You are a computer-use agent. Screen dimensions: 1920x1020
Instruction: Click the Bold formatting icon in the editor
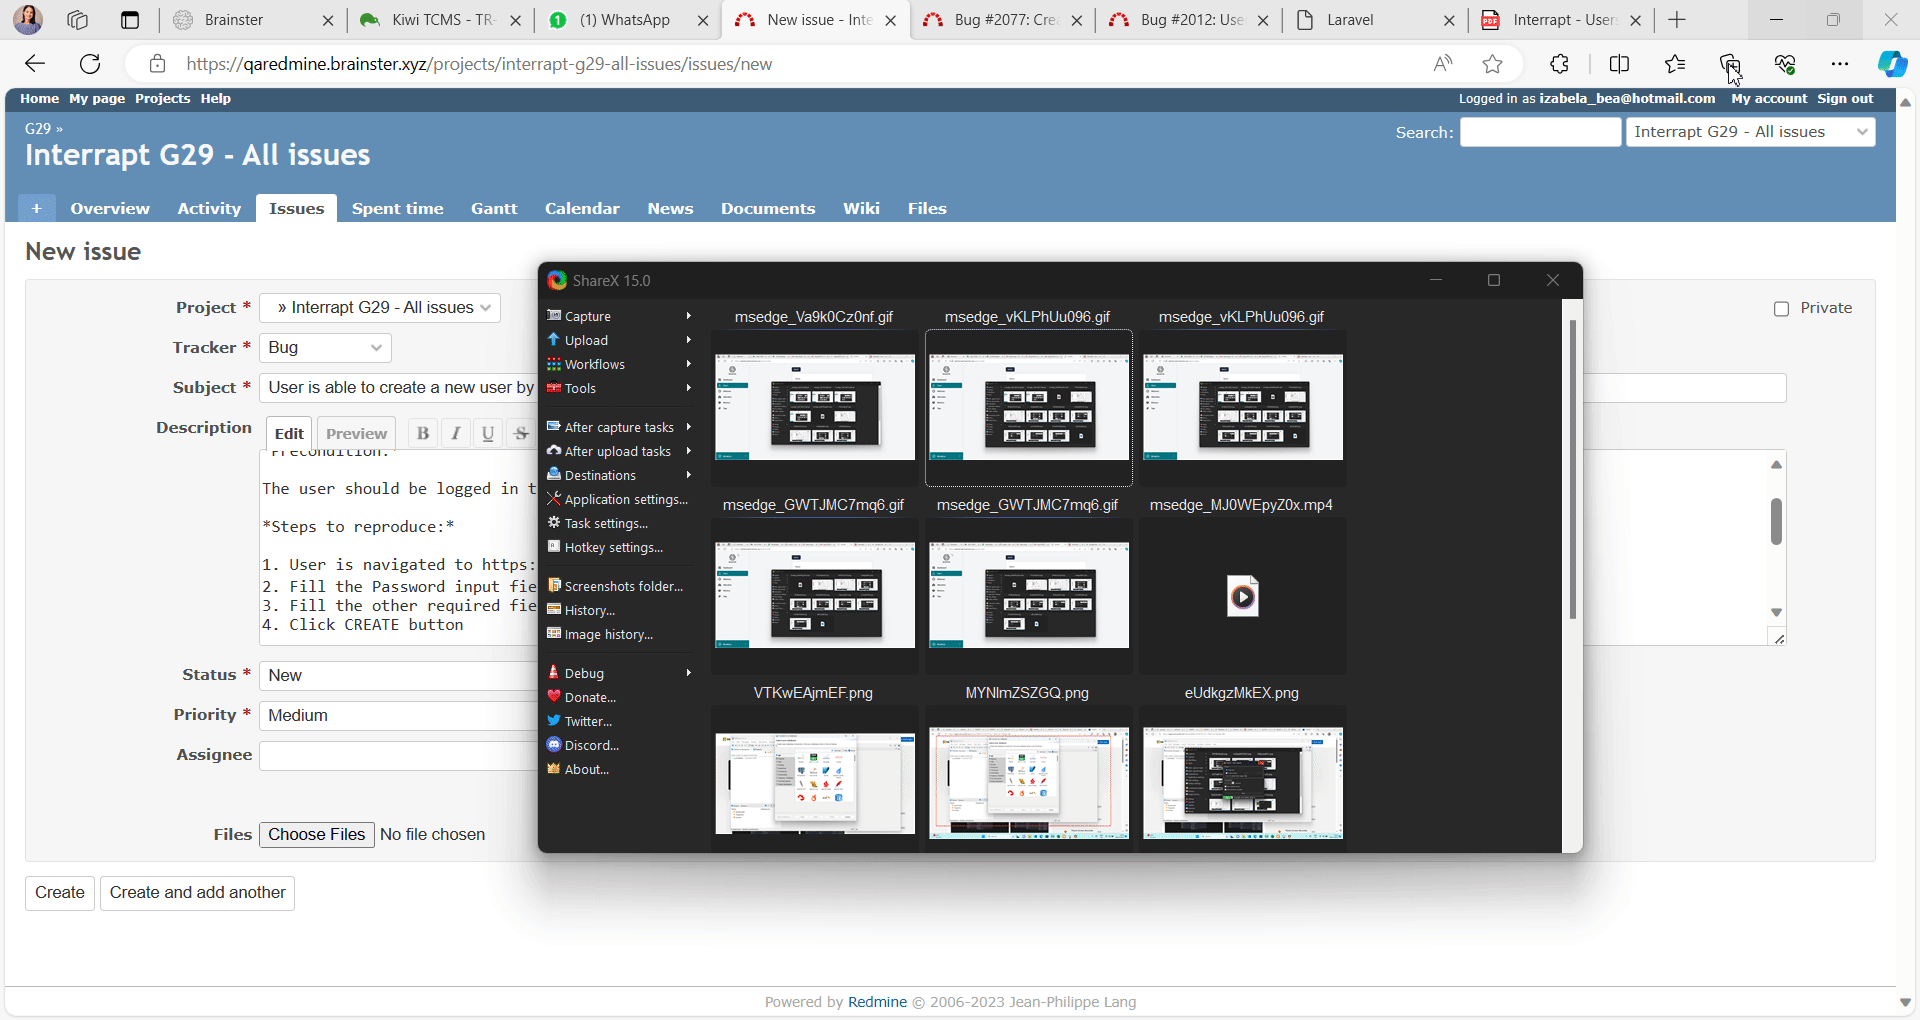point(423,433)
